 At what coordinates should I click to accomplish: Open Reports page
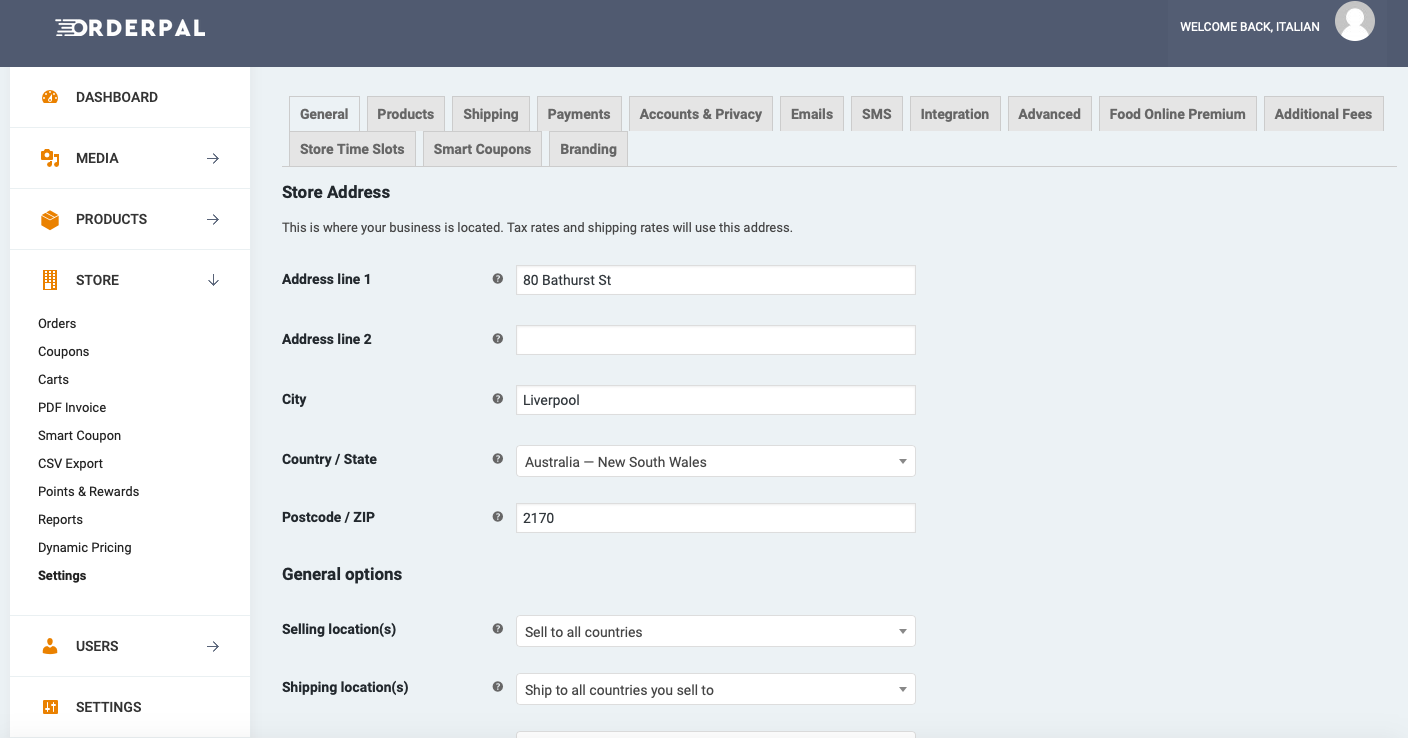pos(61,519)
